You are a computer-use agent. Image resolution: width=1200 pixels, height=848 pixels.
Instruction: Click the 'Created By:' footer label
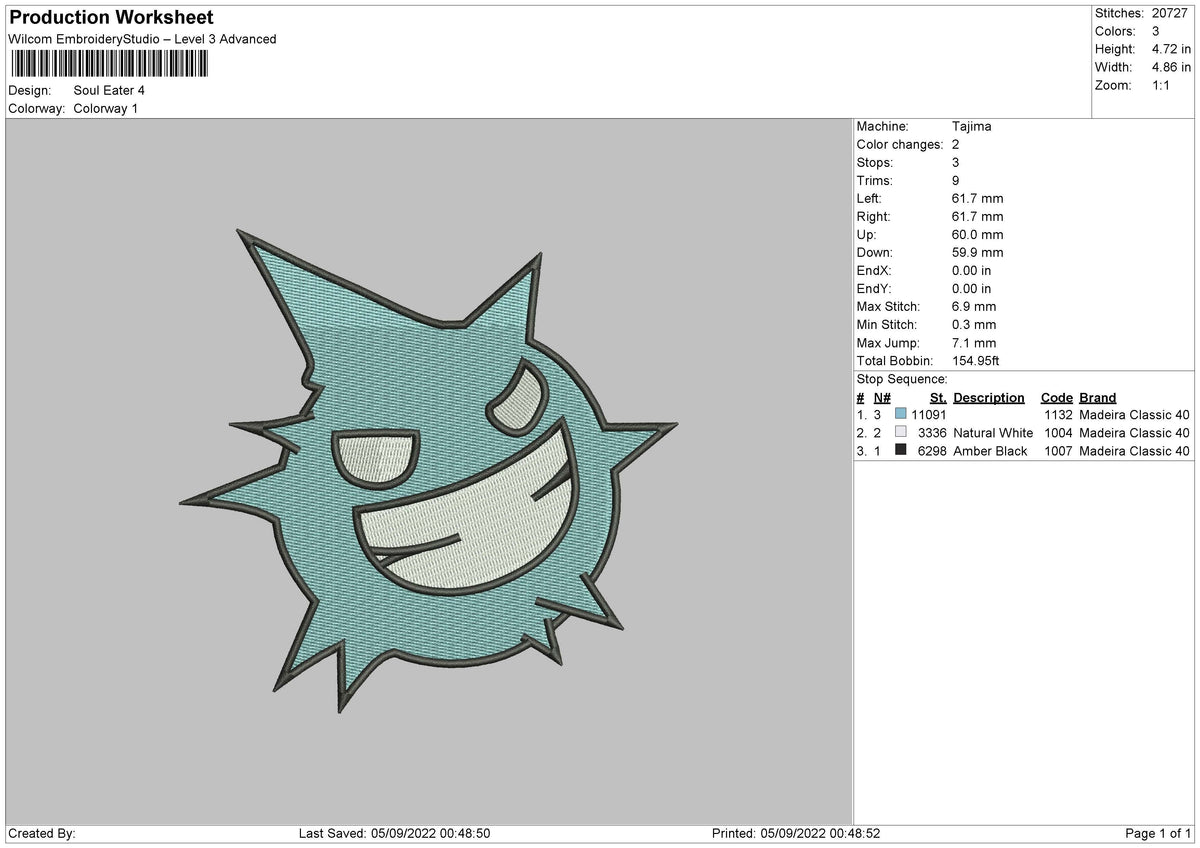pyautogui.click(x=42, y=833)
